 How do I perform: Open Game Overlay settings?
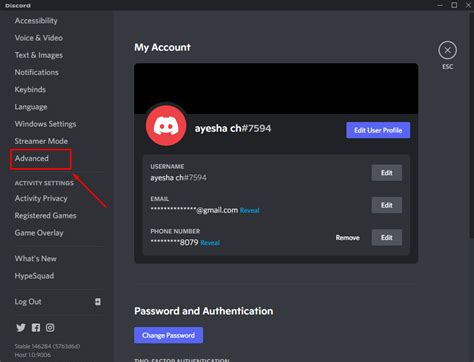coord(39,233)
